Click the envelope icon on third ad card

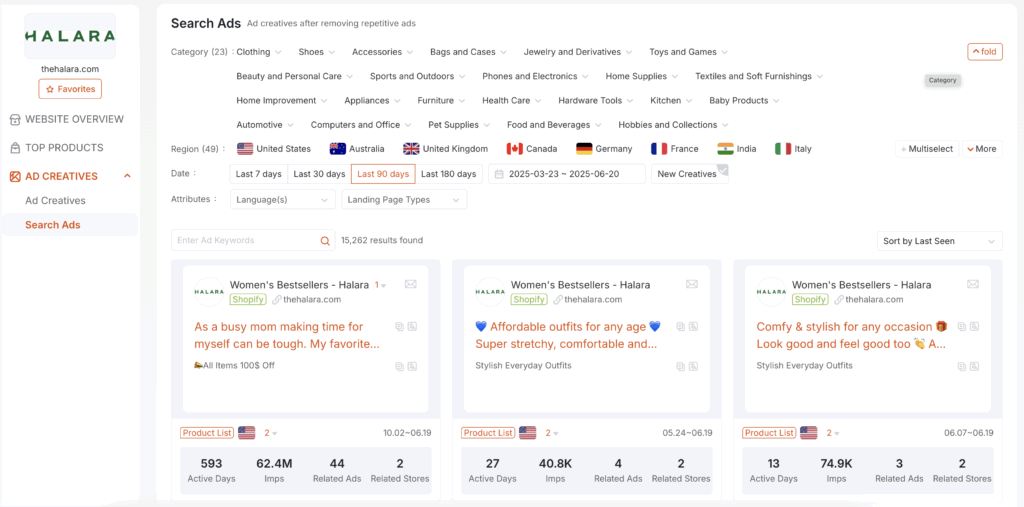[x=973, y=284]
